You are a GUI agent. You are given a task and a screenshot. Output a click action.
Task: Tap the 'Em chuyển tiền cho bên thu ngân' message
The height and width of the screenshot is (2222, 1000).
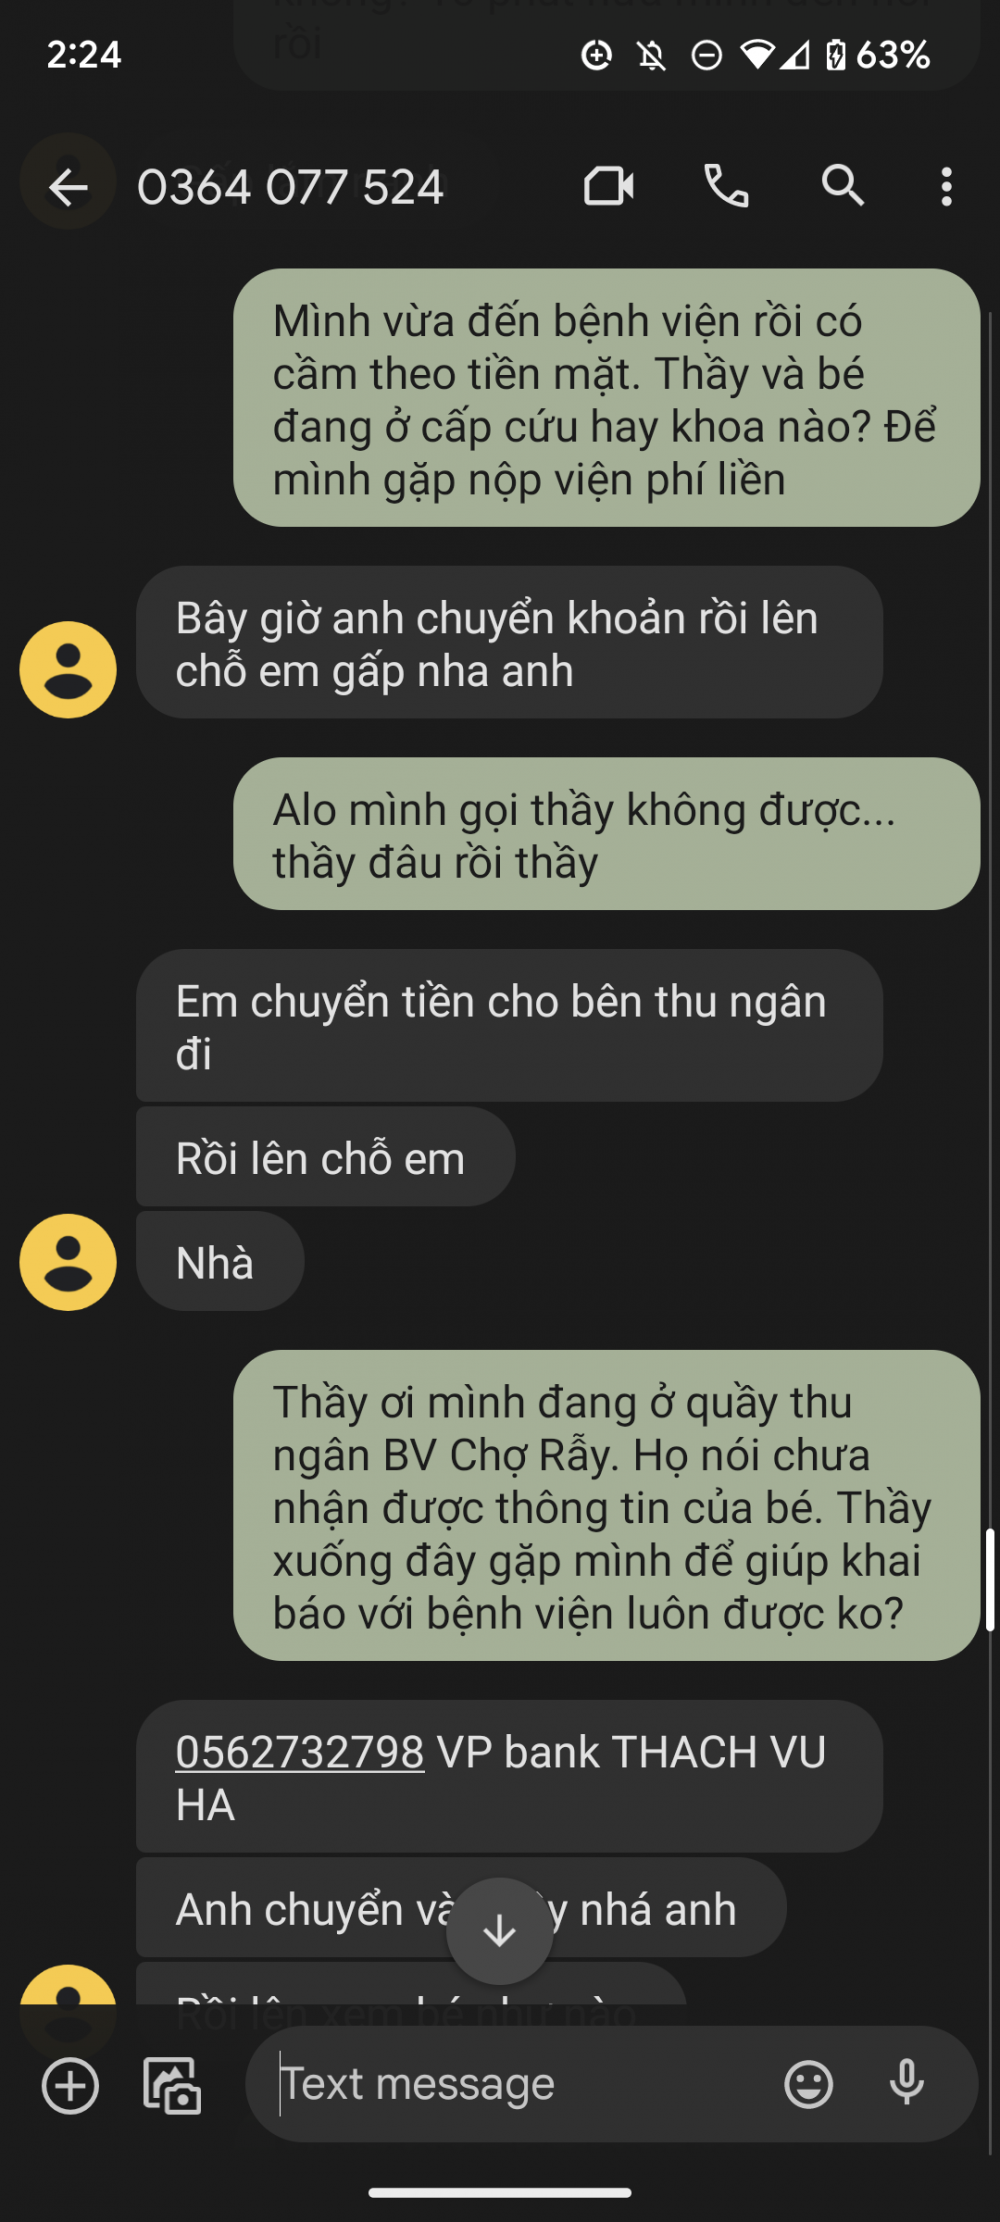[x=509, y=1026]
